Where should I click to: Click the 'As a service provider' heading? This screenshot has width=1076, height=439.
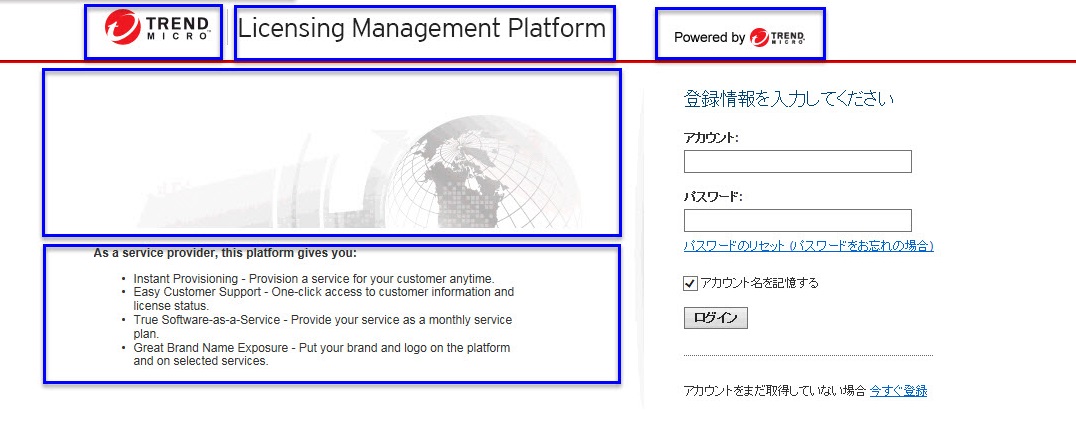(225, 253)
